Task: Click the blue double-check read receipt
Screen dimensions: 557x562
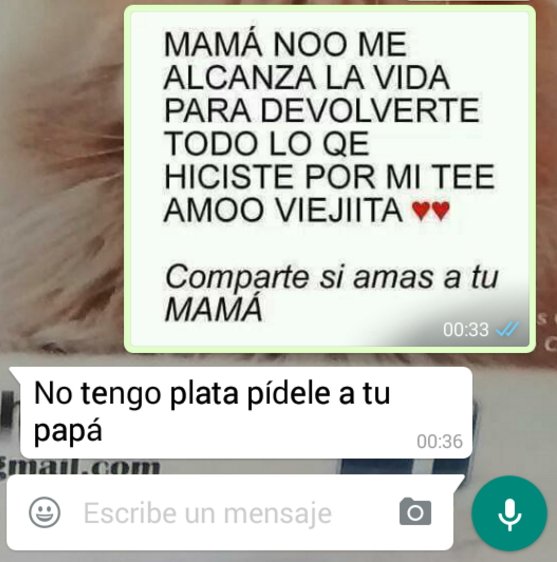Action: 507,329
